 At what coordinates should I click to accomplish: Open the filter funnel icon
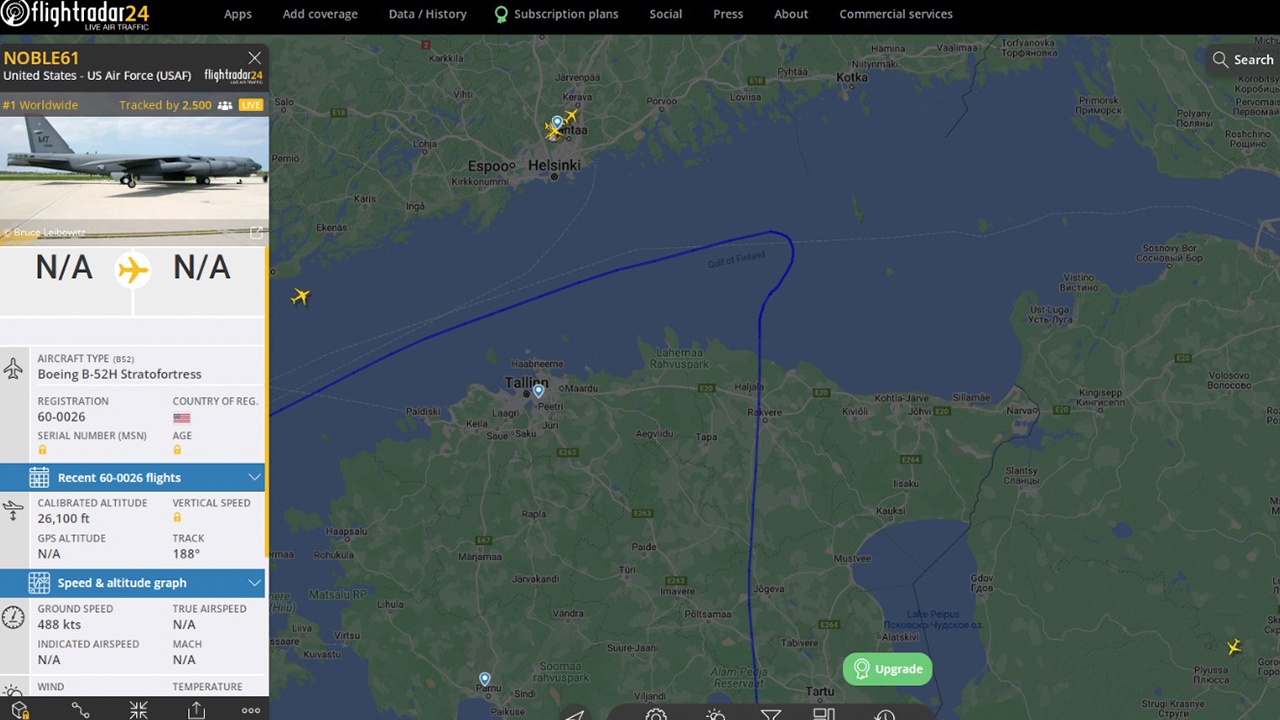click(770, 714)
